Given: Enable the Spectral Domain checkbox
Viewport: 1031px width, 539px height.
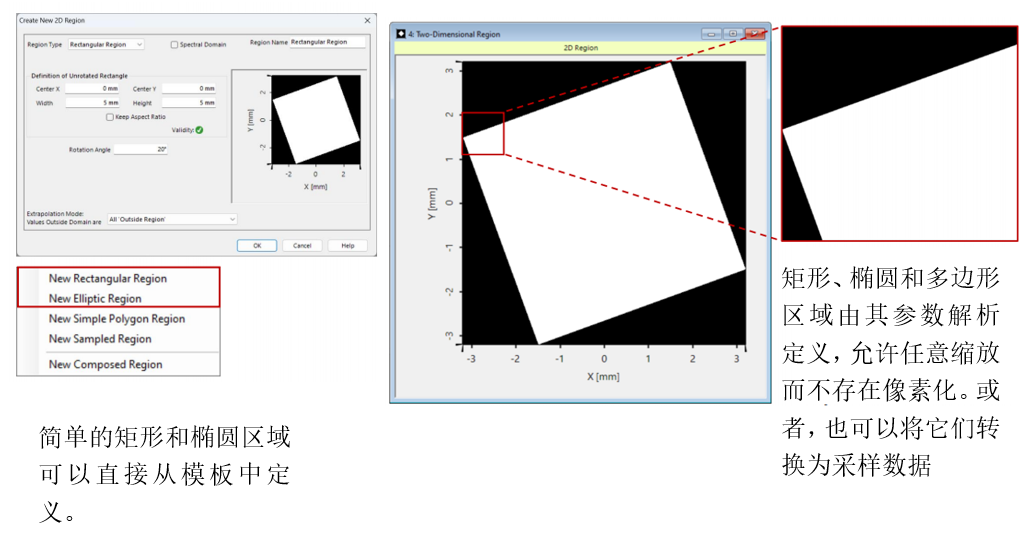Looking at the screenshot, I should click(174, 45).
